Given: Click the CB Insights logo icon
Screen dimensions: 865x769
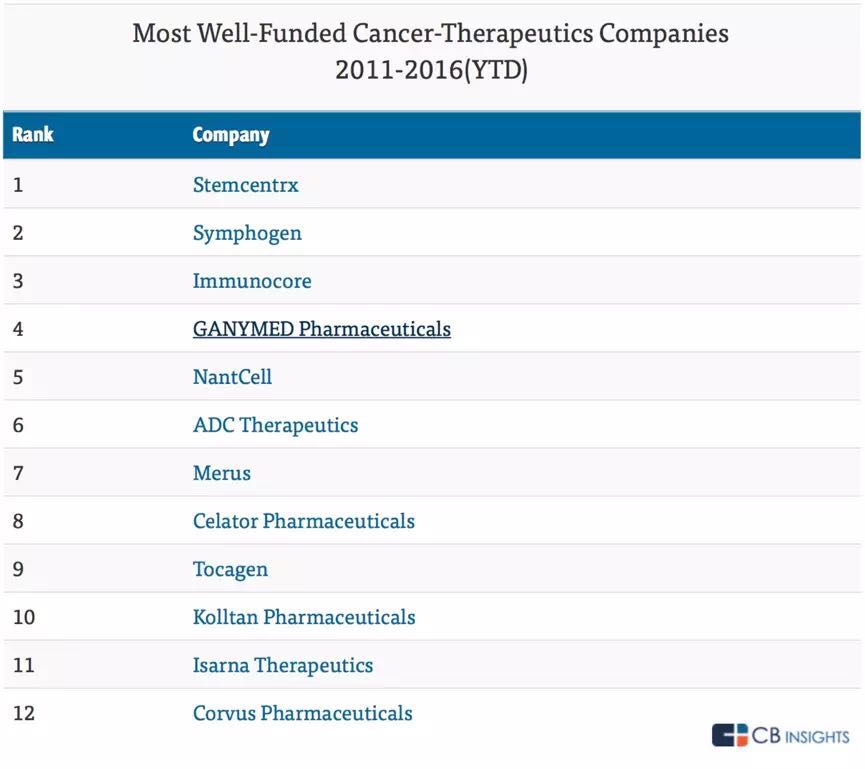Looking at the screenshot, I should tap(729, 735).
